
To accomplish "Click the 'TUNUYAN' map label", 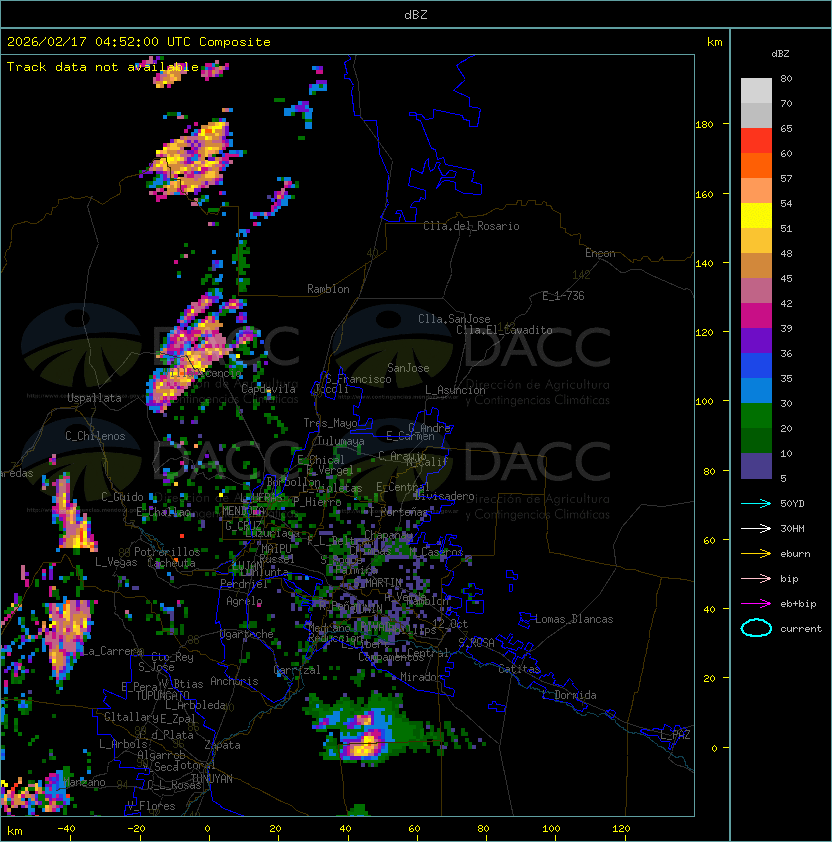I will click(212, 779).
